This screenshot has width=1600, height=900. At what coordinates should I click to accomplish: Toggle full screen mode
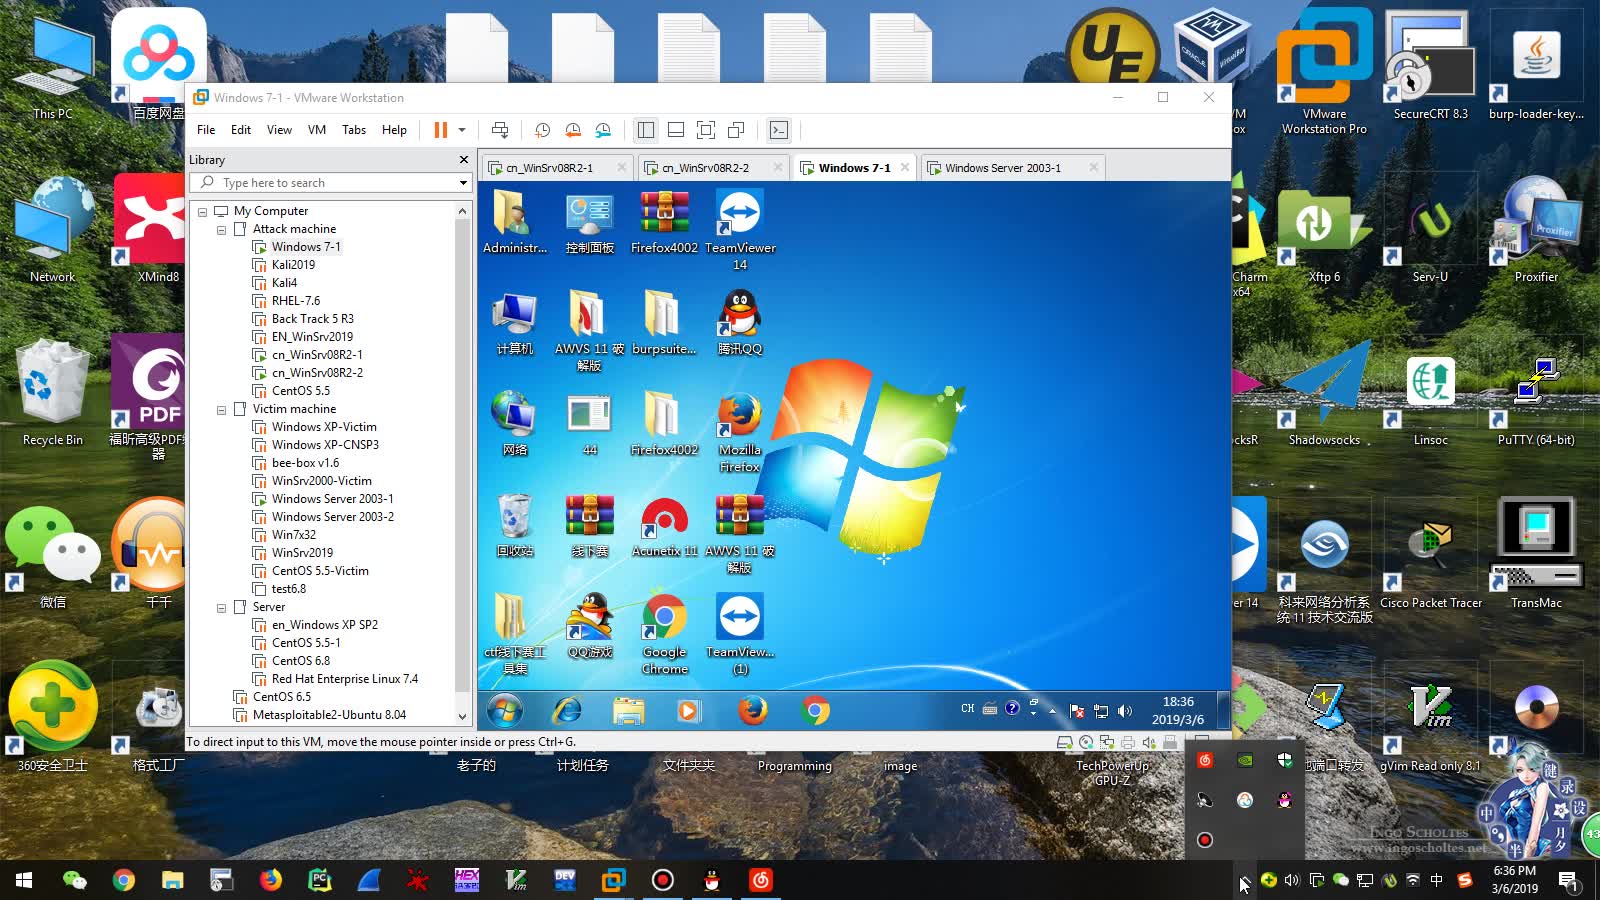point(706,130)
